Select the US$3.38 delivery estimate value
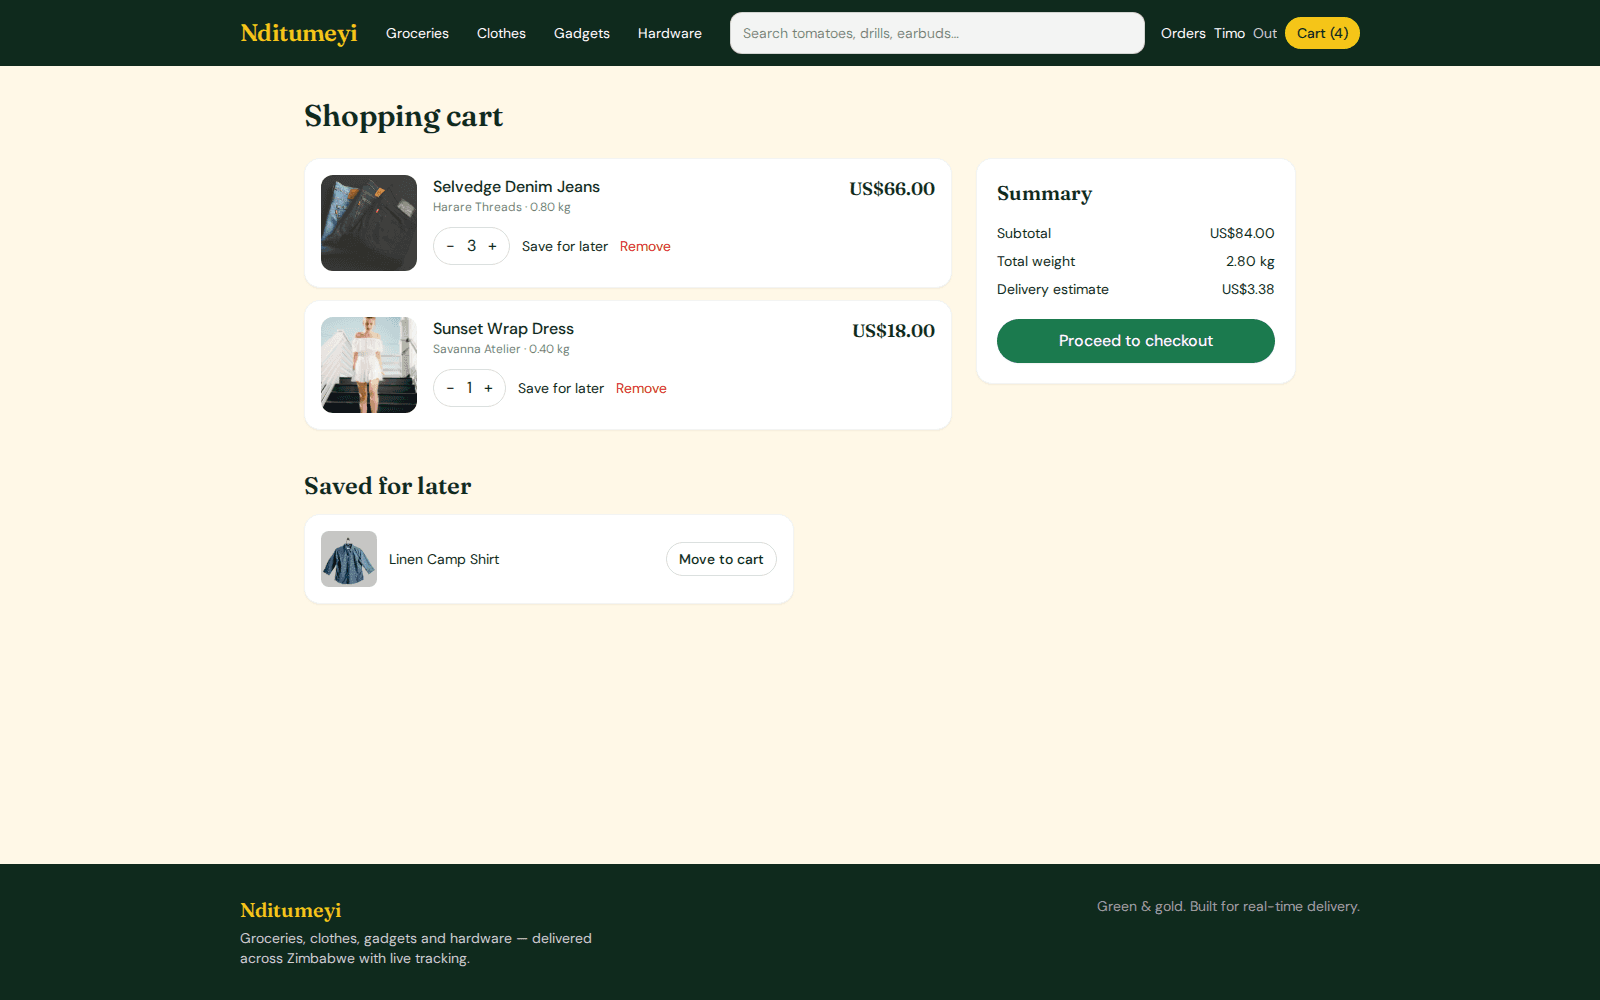Screen dimensions: 1600x1000 (x=1248, y=289)
